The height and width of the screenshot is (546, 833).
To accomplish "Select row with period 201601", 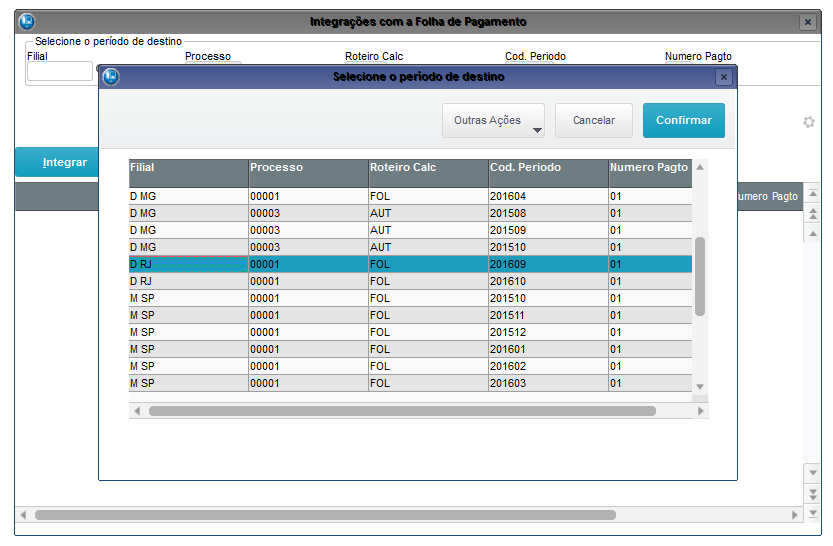I will pyautogui.click(x=410, y=349).
